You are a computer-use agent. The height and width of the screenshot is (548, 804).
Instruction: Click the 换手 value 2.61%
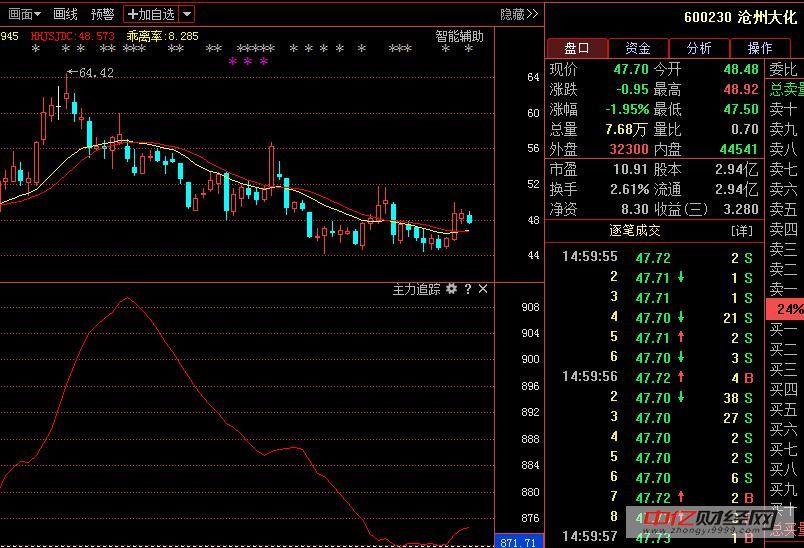tap(630, 189)
